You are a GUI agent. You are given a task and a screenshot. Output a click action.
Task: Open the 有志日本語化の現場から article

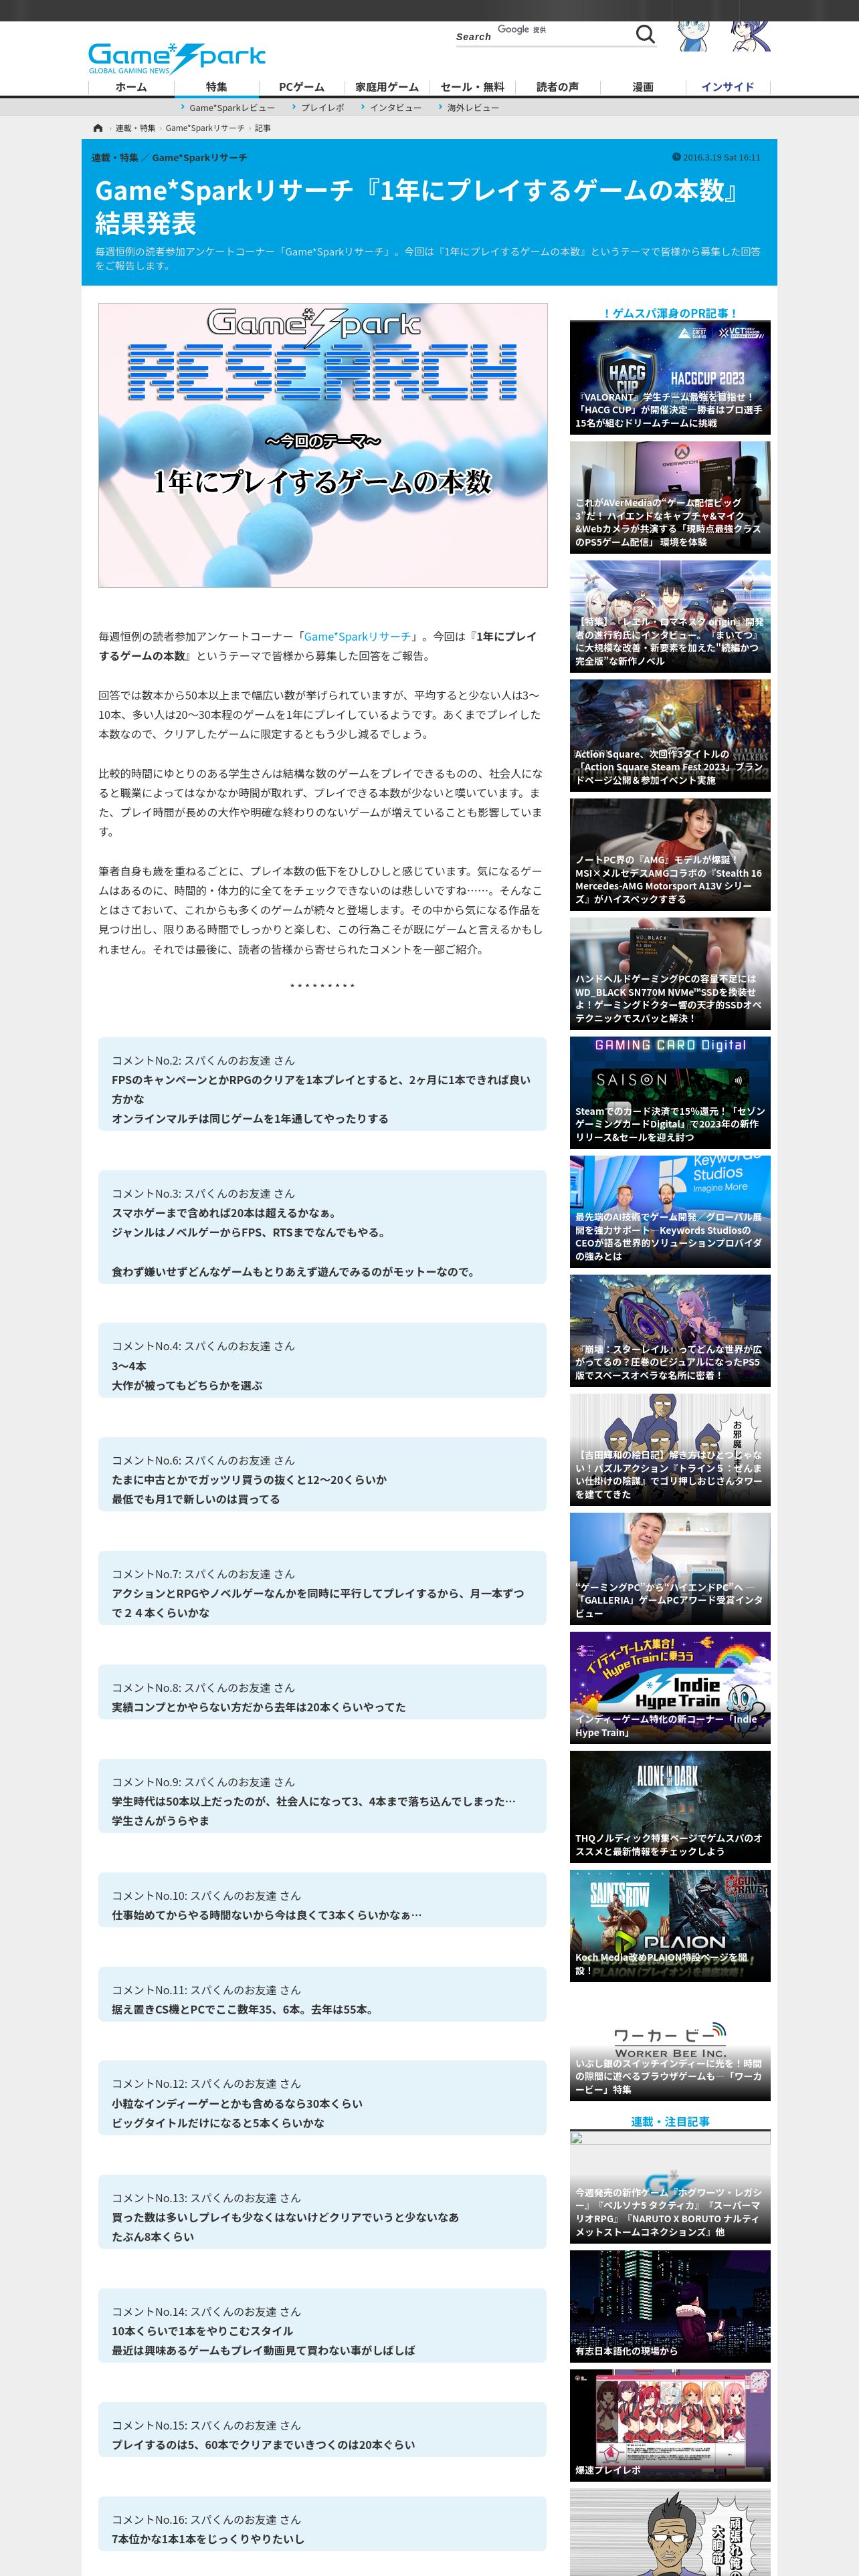(670, 2307)
